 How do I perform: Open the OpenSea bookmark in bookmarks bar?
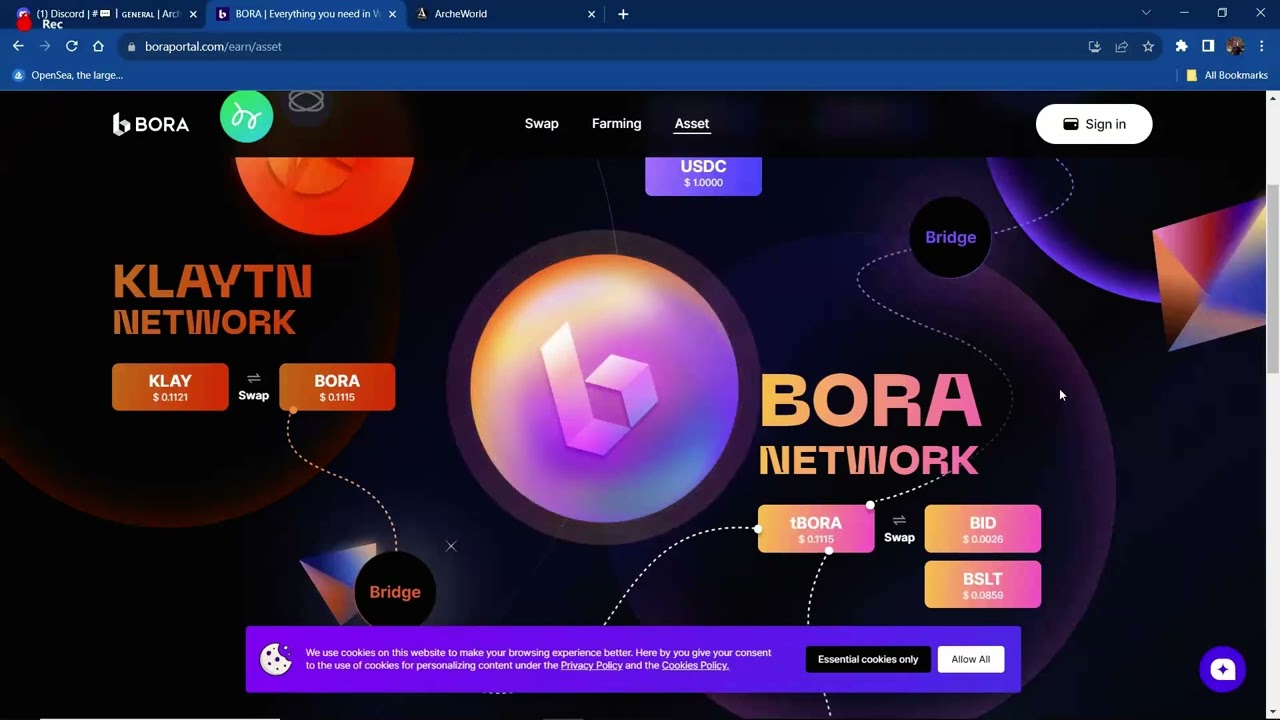(67, 75)
